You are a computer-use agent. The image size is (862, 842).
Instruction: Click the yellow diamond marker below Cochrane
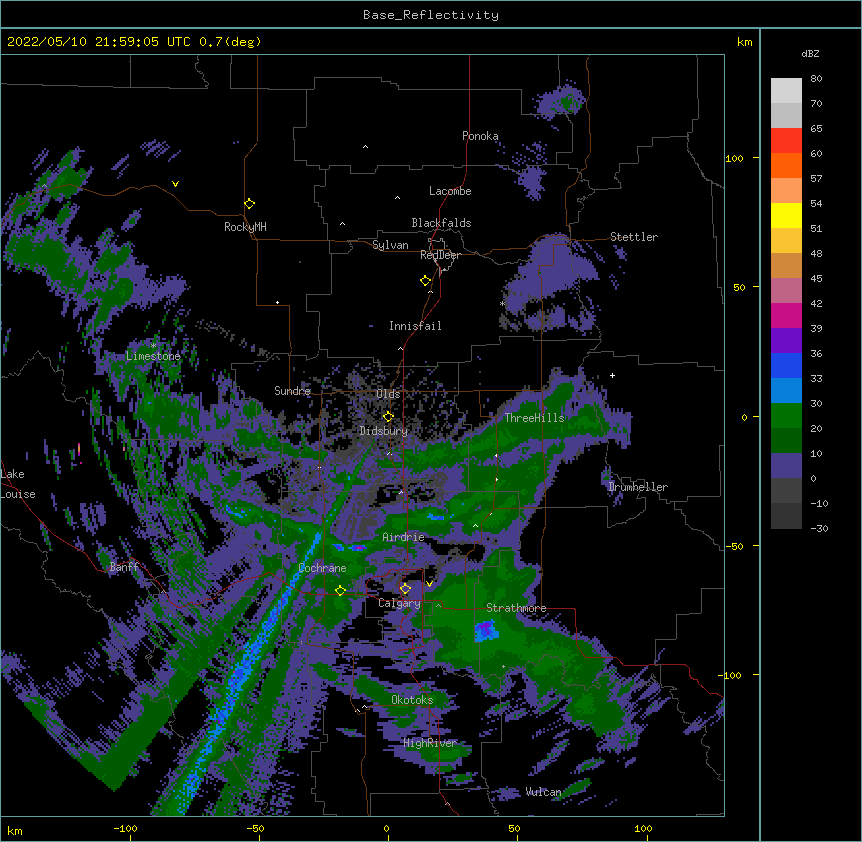pos(340,591)
